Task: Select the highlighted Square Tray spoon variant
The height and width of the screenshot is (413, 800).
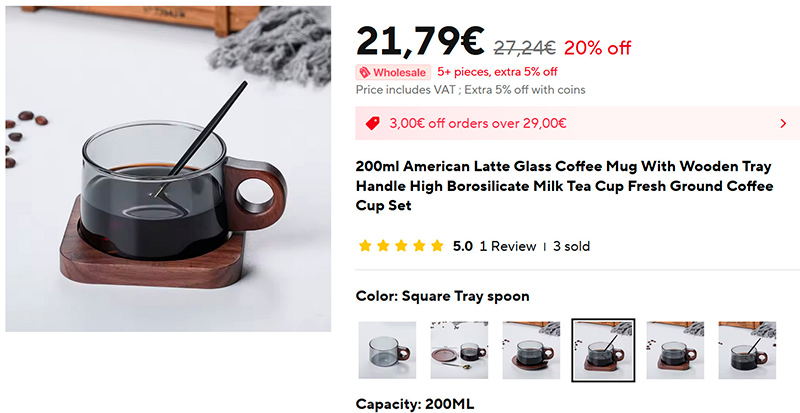Action: [603, 350]
